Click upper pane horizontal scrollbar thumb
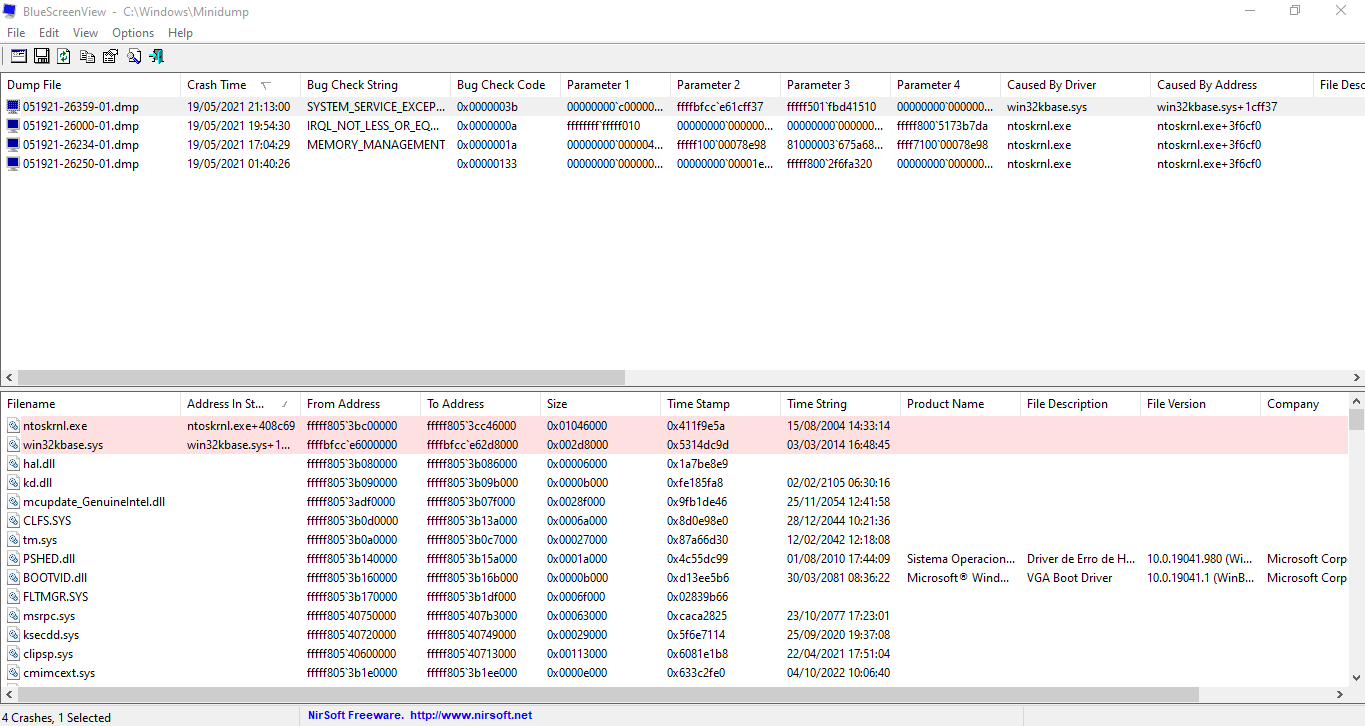This screenshot has width=1365, height=726. point(321,378)
